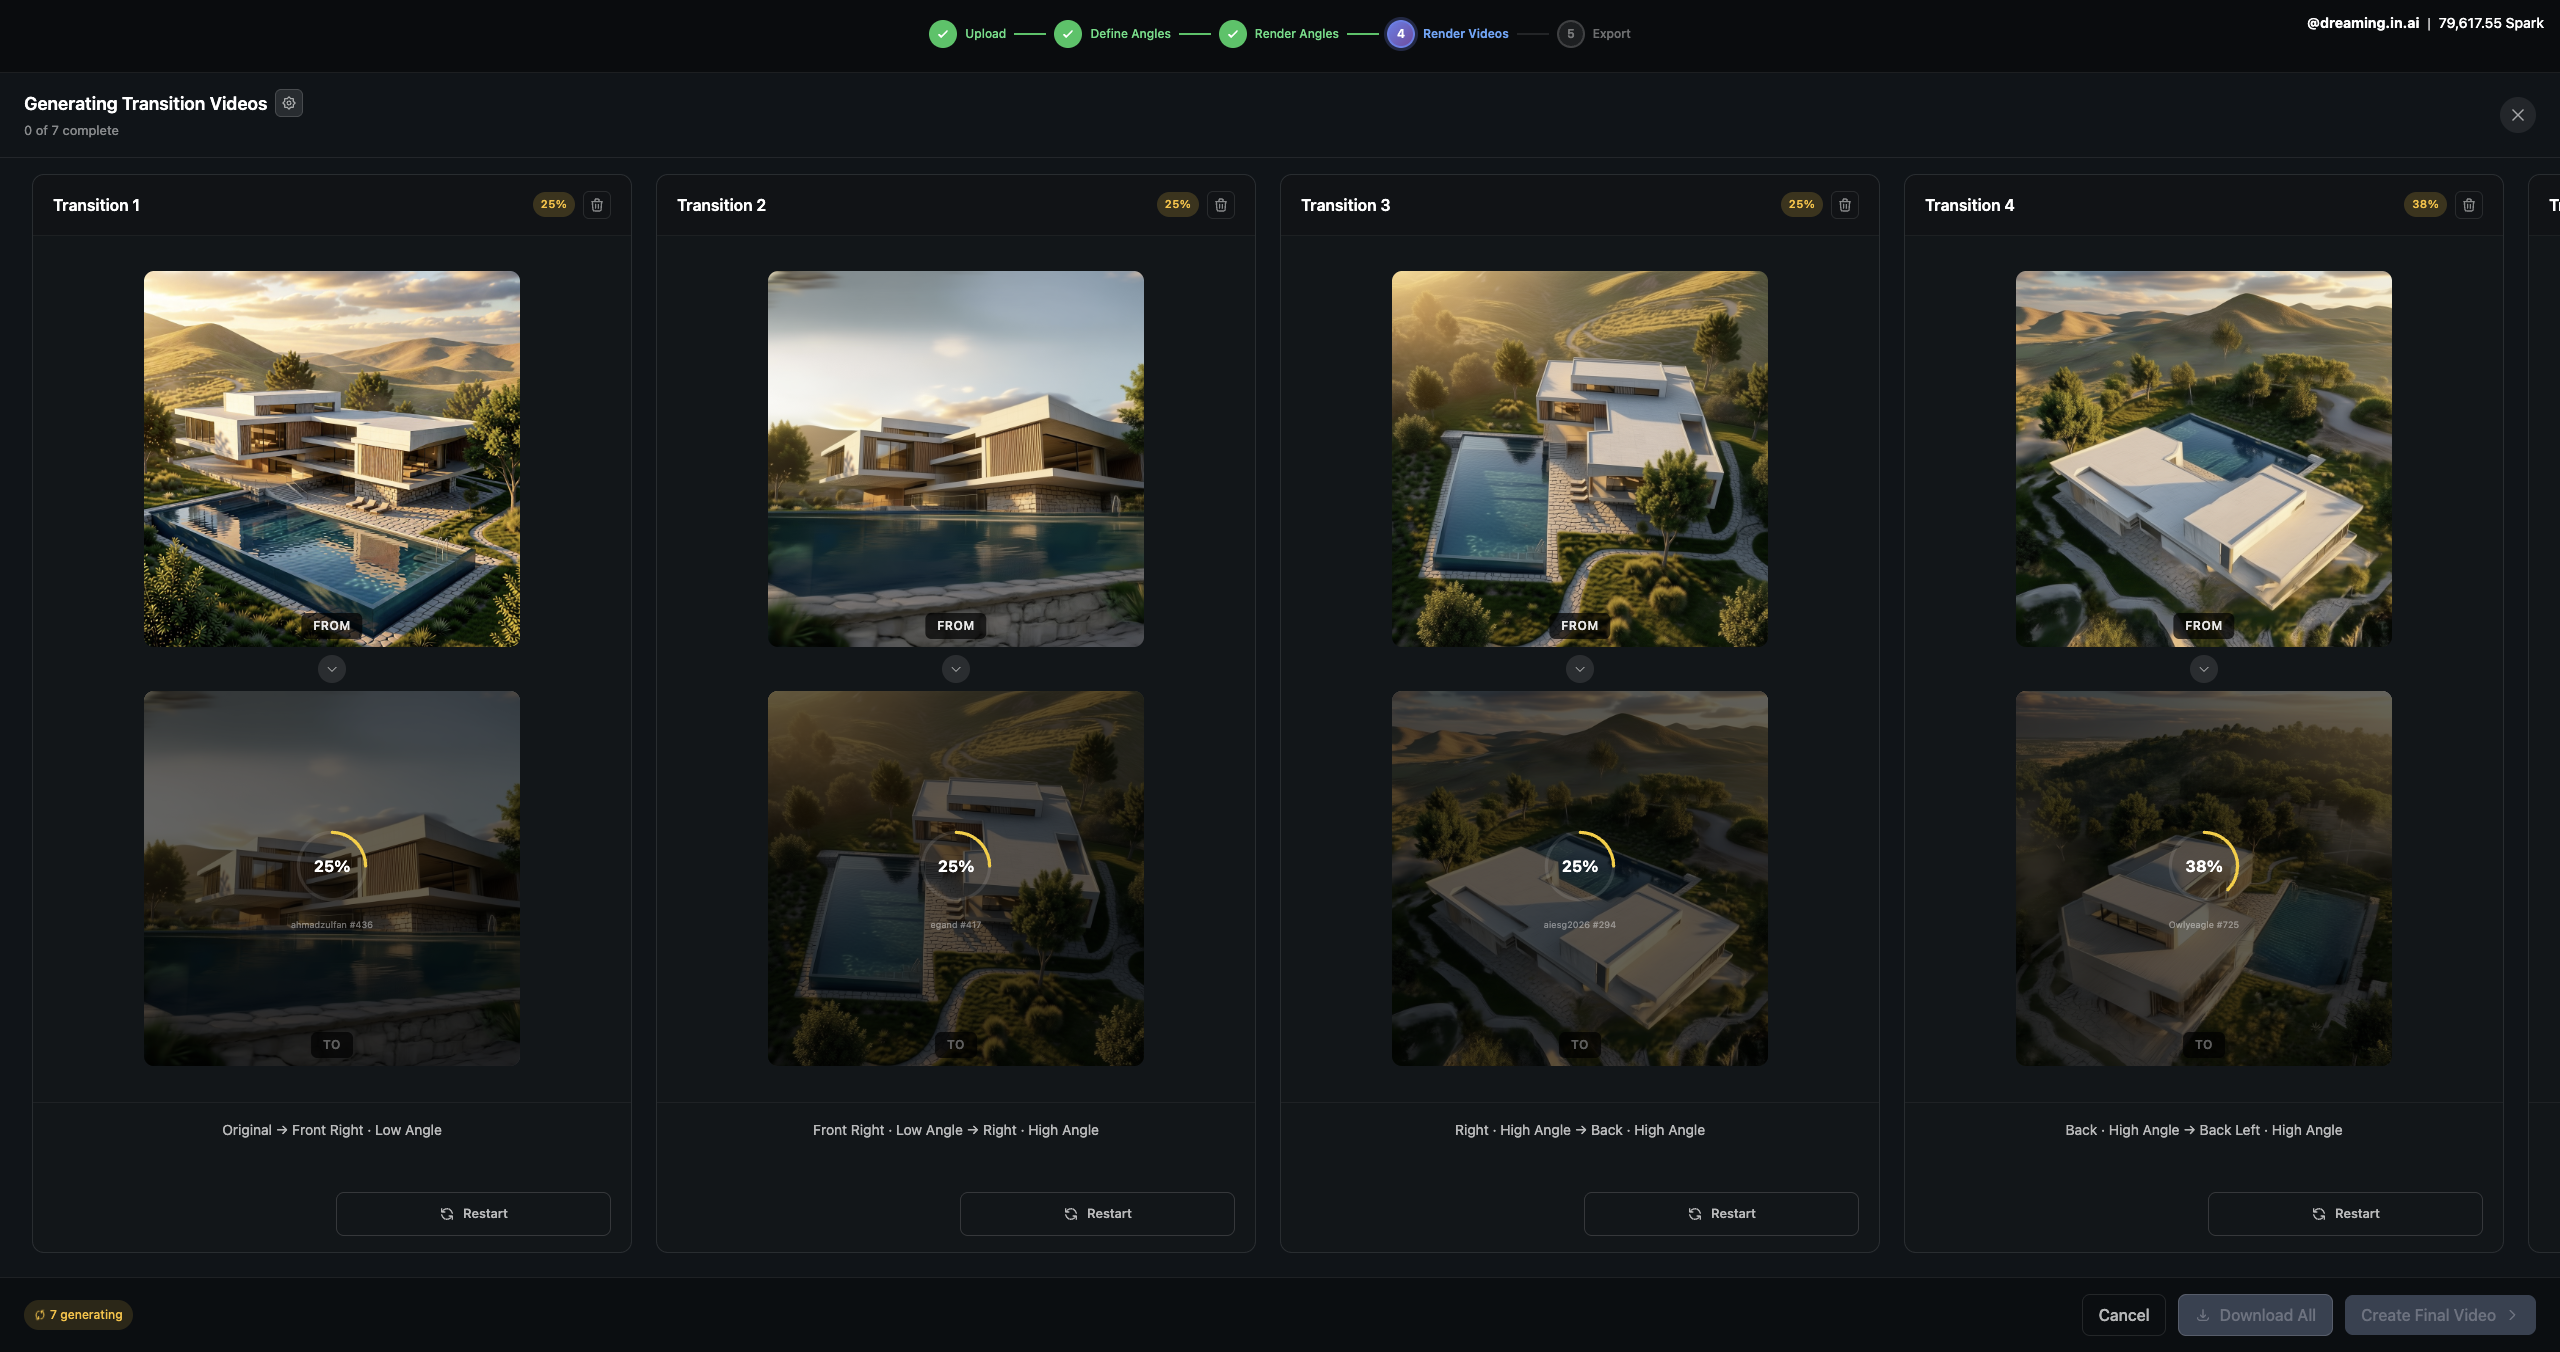The height and width of the screenshot is (1352, 2560).
Task: Delete Transition 1 with its trash icon
Action: pos(597,204)
